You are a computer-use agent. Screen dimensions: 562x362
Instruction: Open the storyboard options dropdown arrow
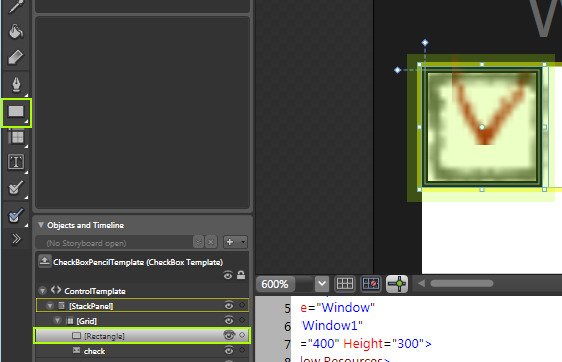point(243,242)
